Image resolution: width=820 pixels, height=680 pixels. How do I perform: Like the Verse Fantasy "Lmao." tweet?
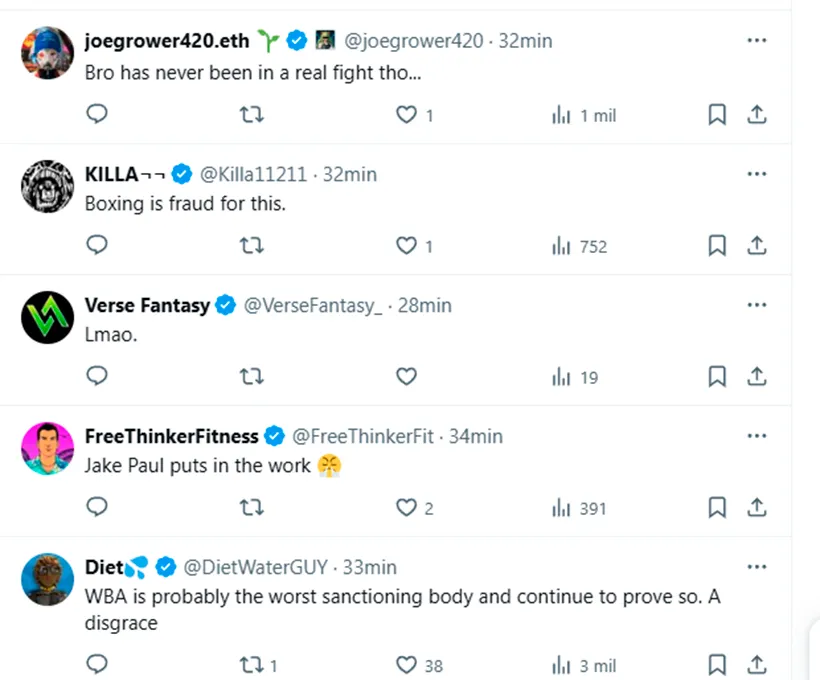(406, 377)
